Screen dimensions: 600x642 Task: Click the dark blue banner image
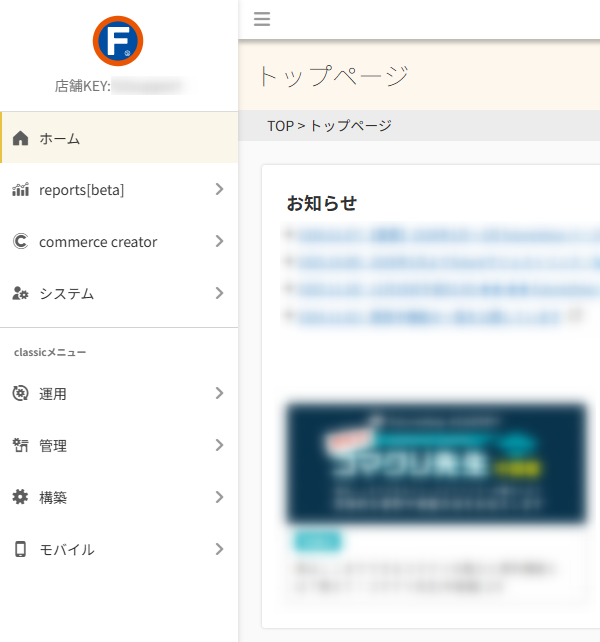[x=436, y=463]
